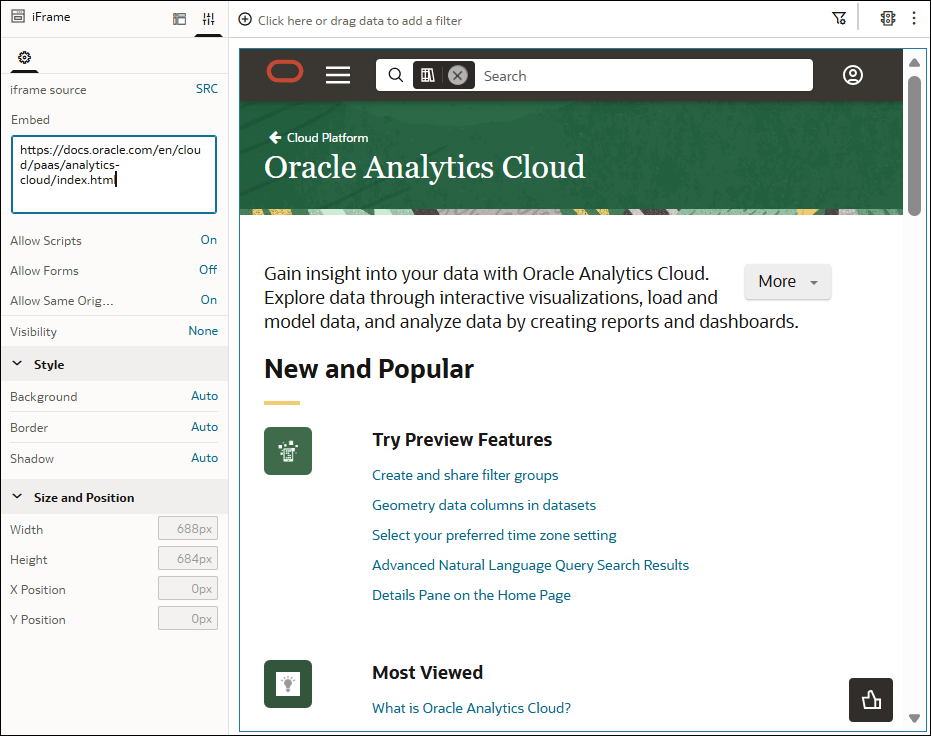This screenshot has width=931, height=736.
Task: Click the scrollbar up arrow
Action: coord(914,62)
